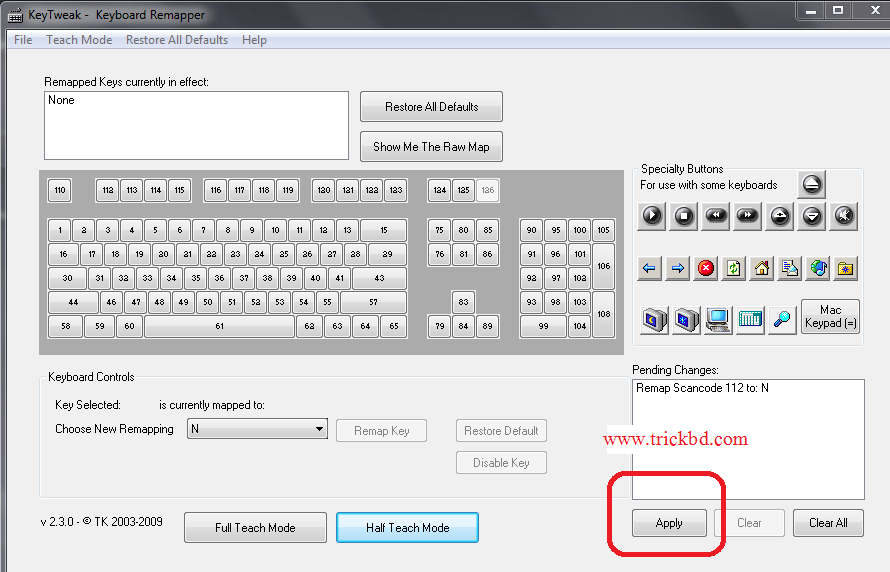
Task: Open the Teach Mode menu
Action: coord(79,40)
